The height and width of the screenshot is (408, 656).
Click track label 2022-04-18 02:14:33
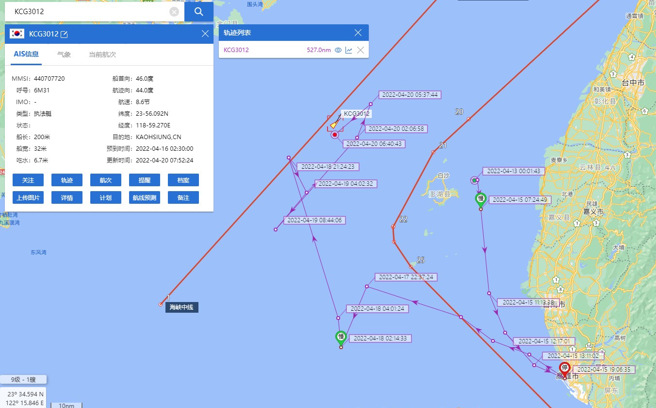[x=380, y=339]
